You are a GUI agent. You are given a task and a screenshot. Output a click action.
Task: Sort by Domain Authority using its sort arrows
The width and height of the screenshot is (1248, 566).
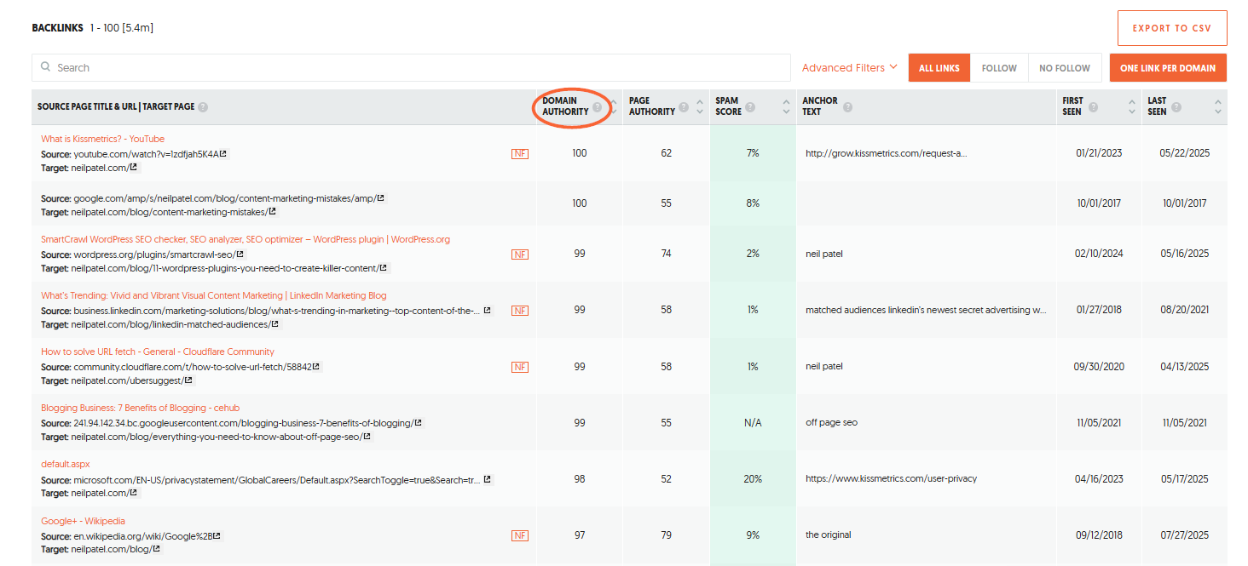click(614, 107)
